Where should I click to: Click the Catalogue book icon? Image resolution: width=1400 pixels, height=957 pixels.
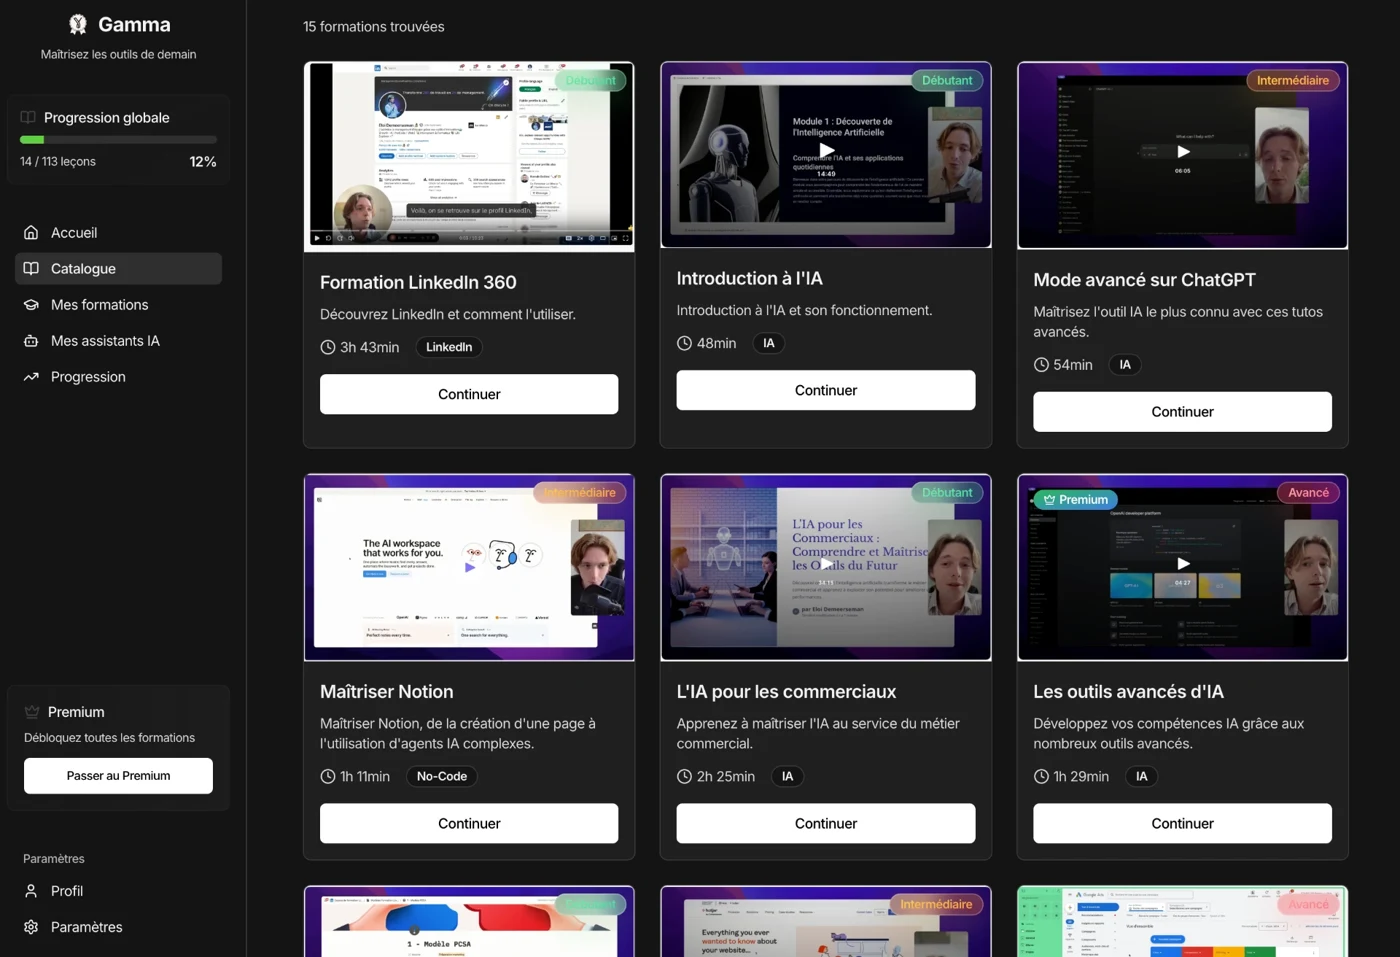[x=31, y=268]
